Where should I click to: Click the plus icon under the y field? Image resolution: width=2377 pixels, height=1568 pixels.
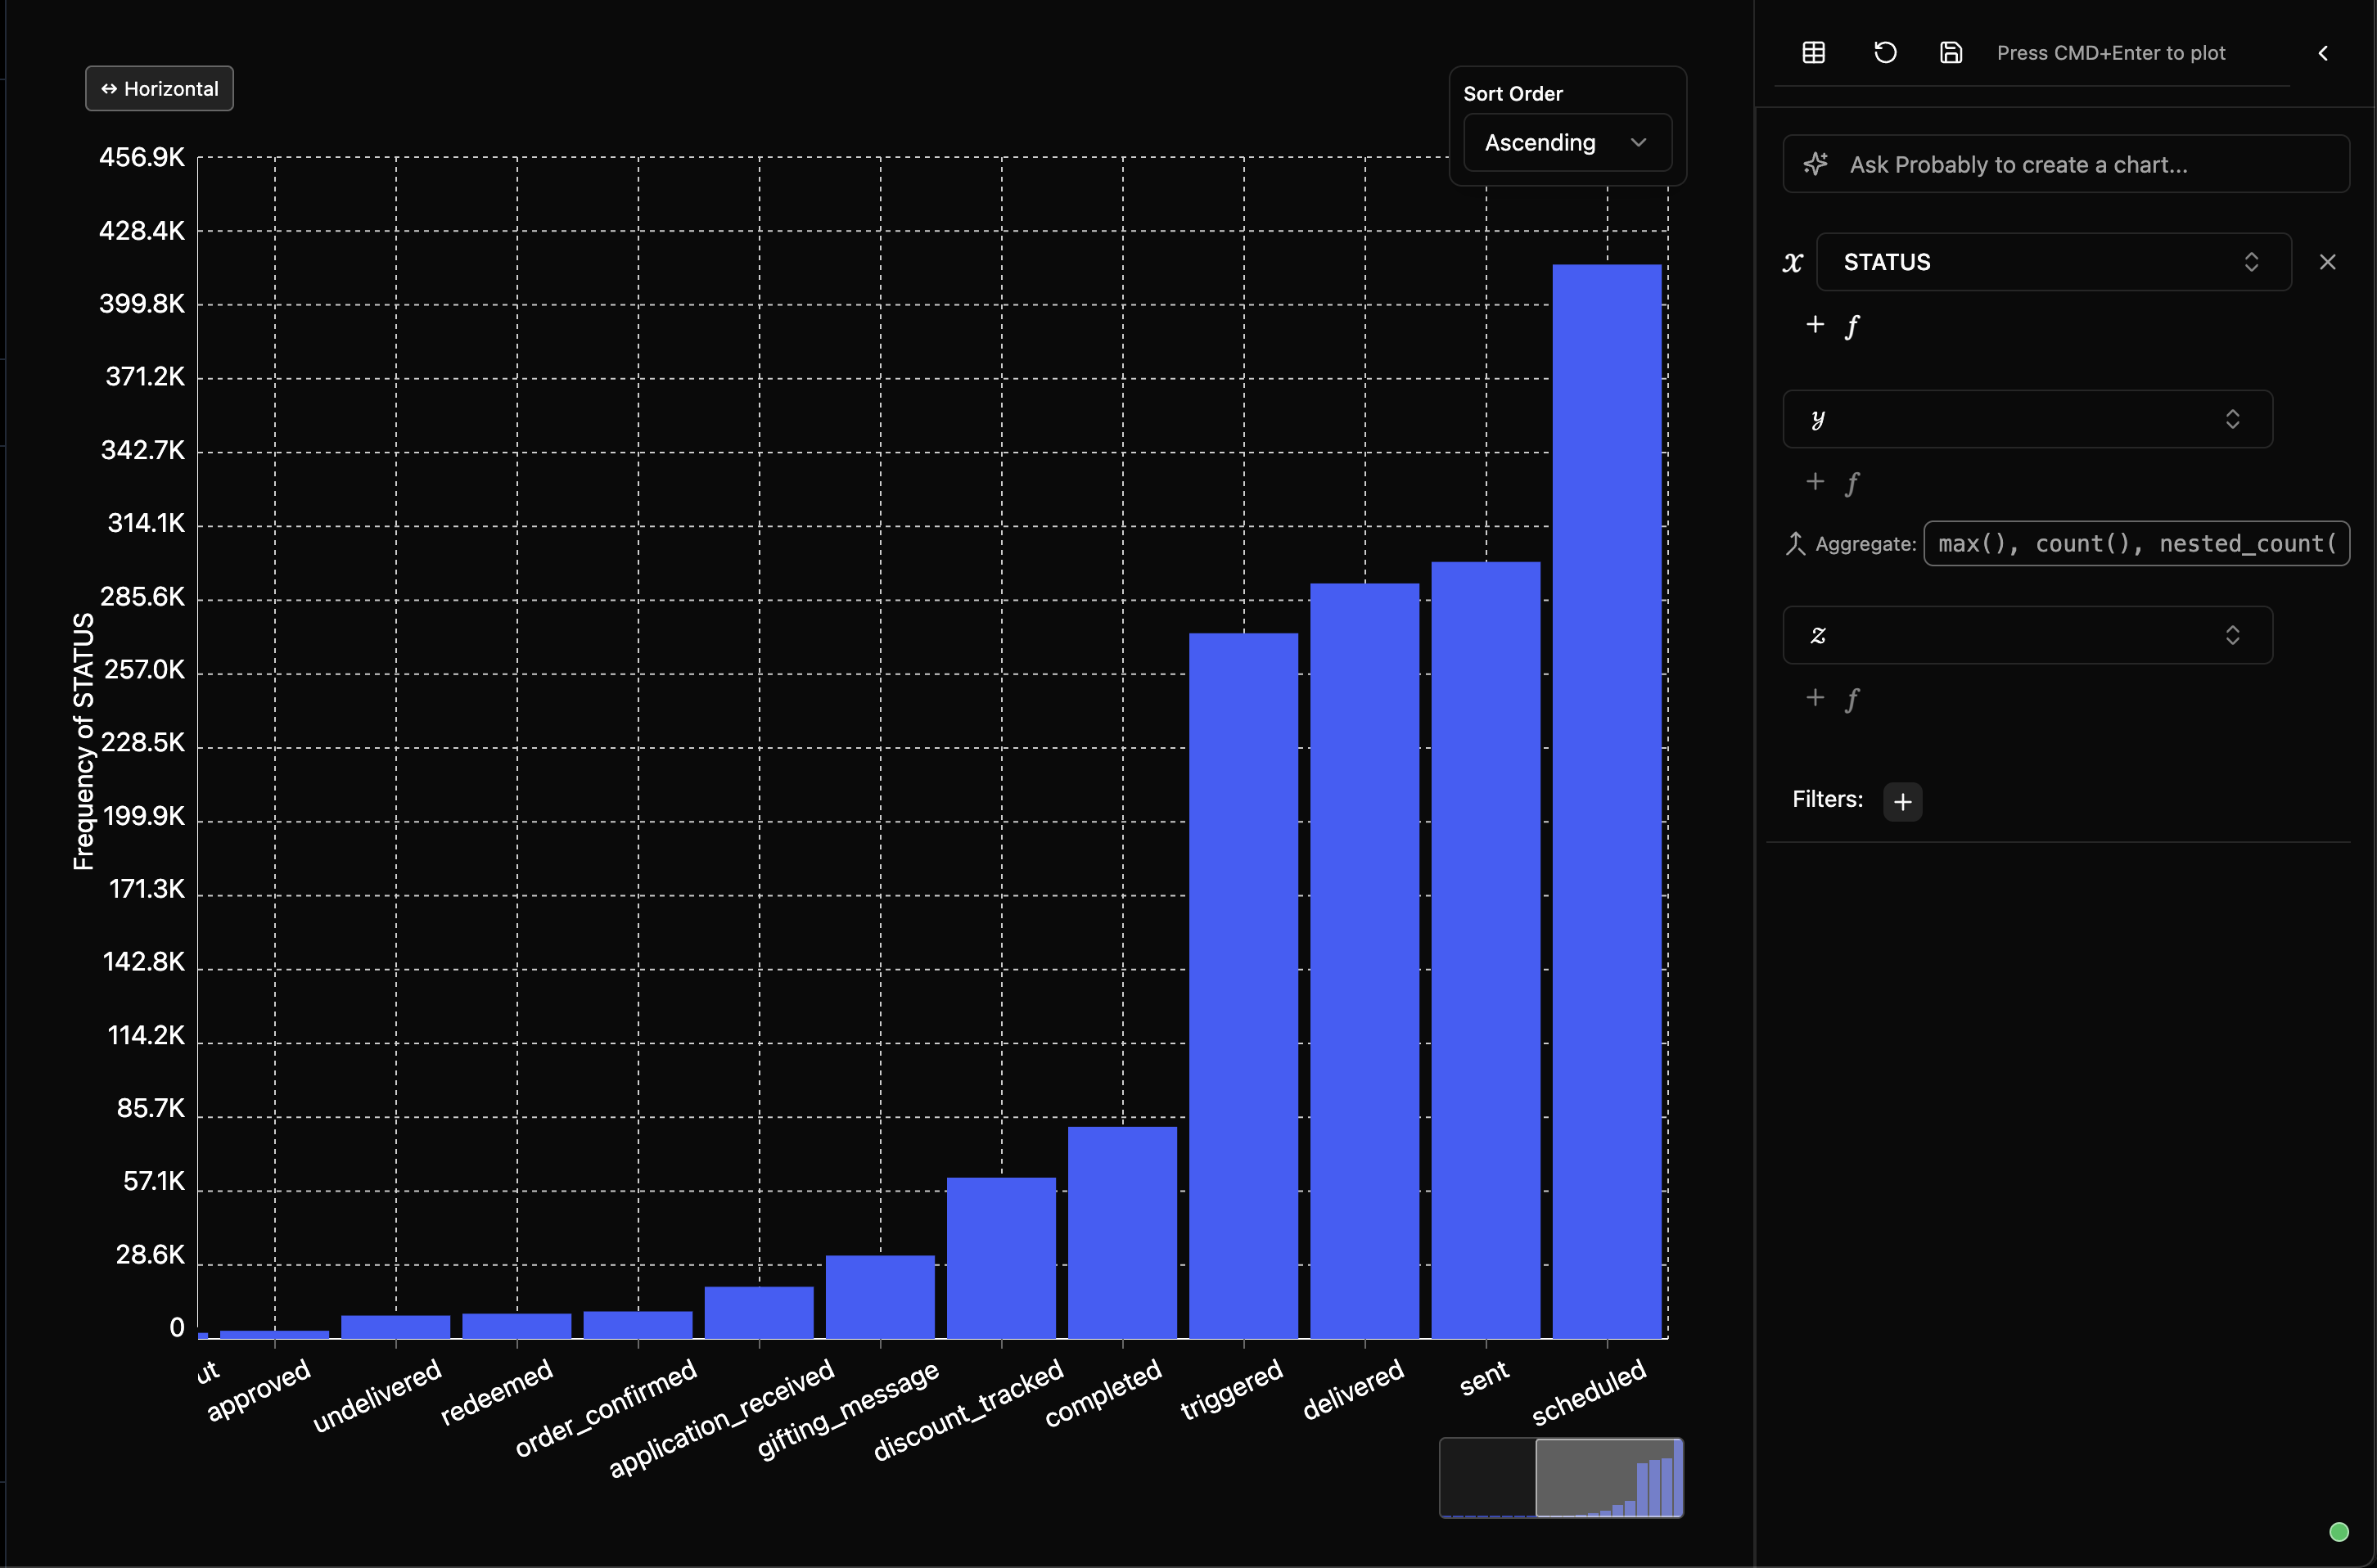pos(1816,481)
